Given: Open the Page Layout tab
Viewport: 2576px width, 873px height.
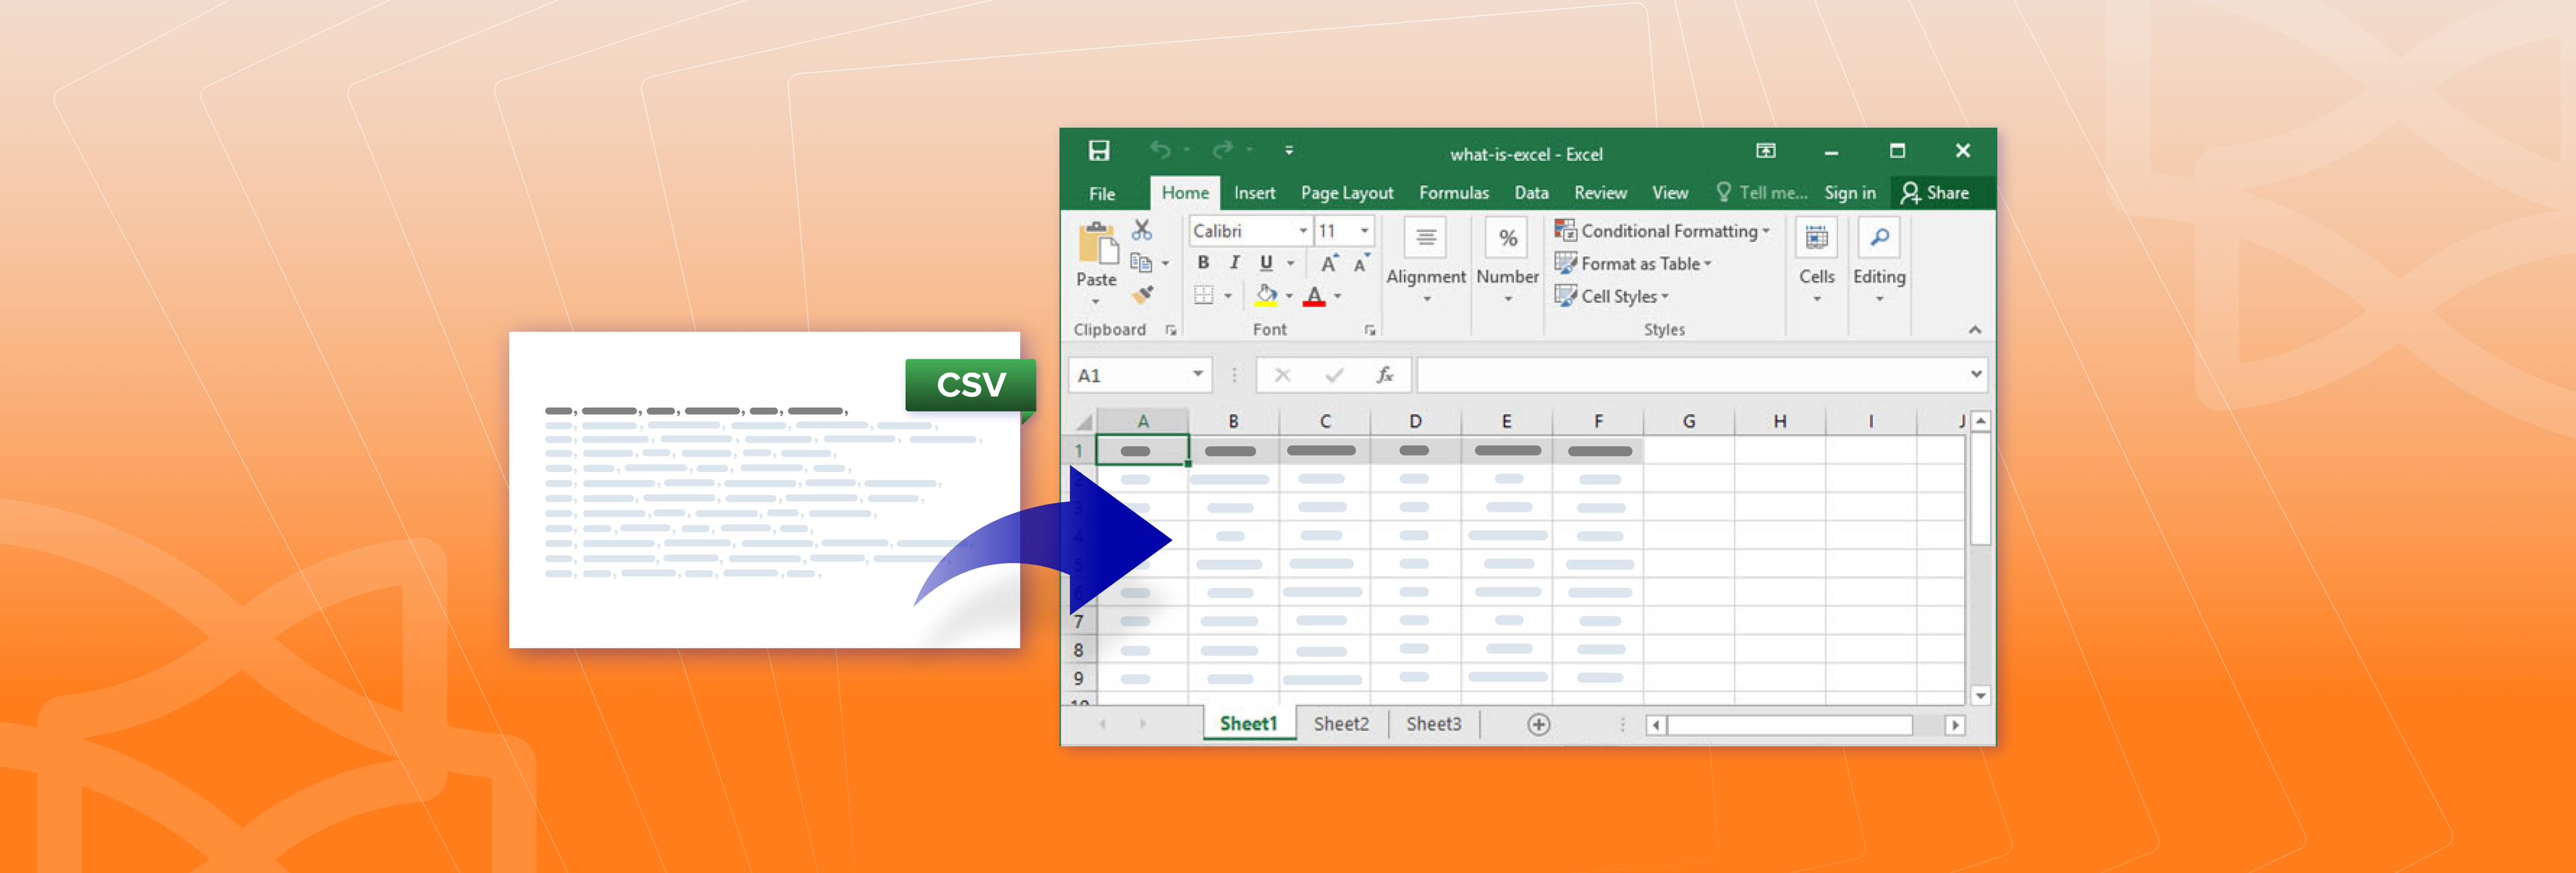Looking at the screenshot, I should [x=1346, y=193].
